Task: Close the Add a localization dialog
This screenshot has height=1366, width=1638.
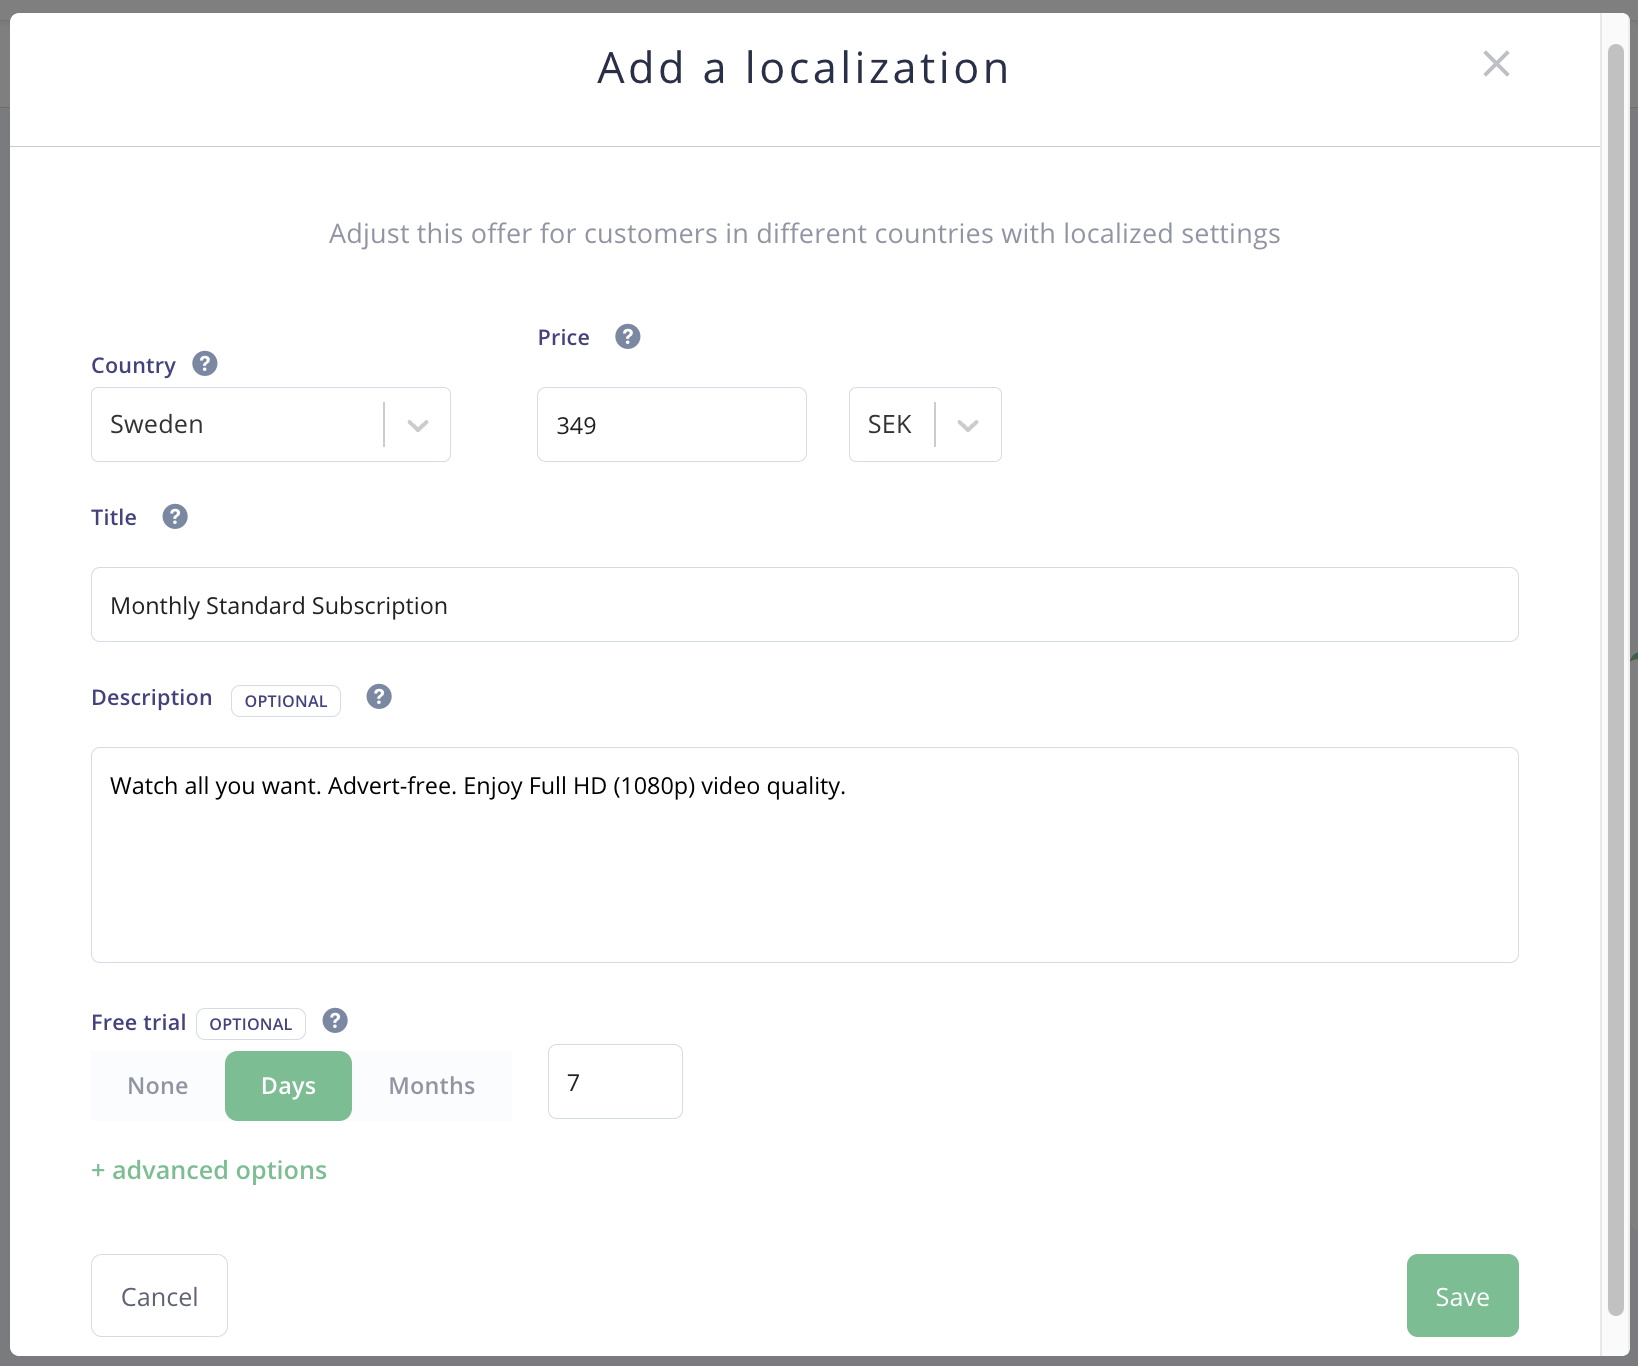Action: (1496, 64)
